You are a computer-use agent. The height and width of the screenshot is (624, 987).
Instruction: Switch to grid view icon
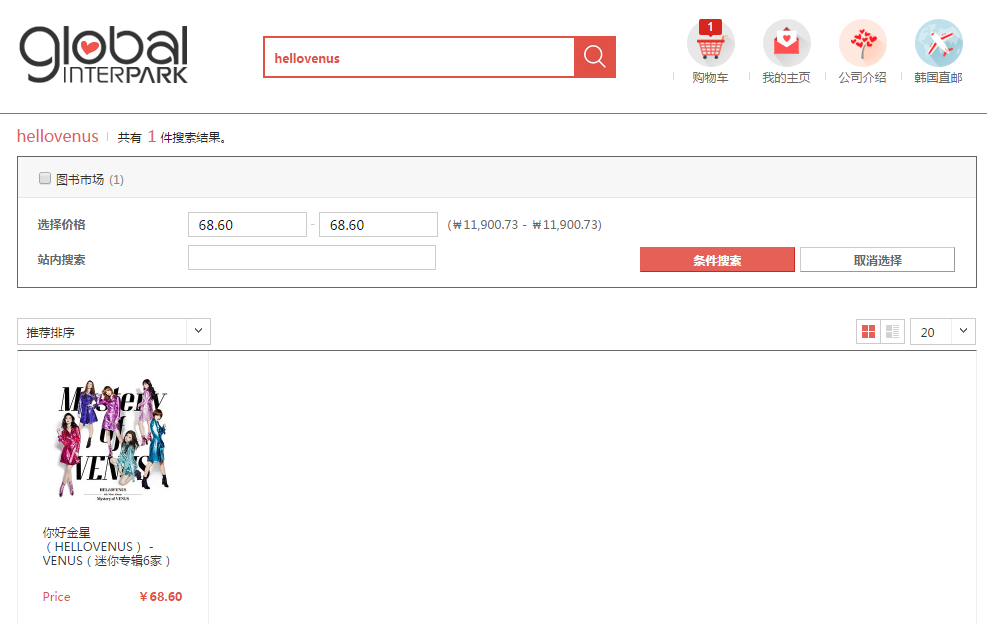point(869,332)
